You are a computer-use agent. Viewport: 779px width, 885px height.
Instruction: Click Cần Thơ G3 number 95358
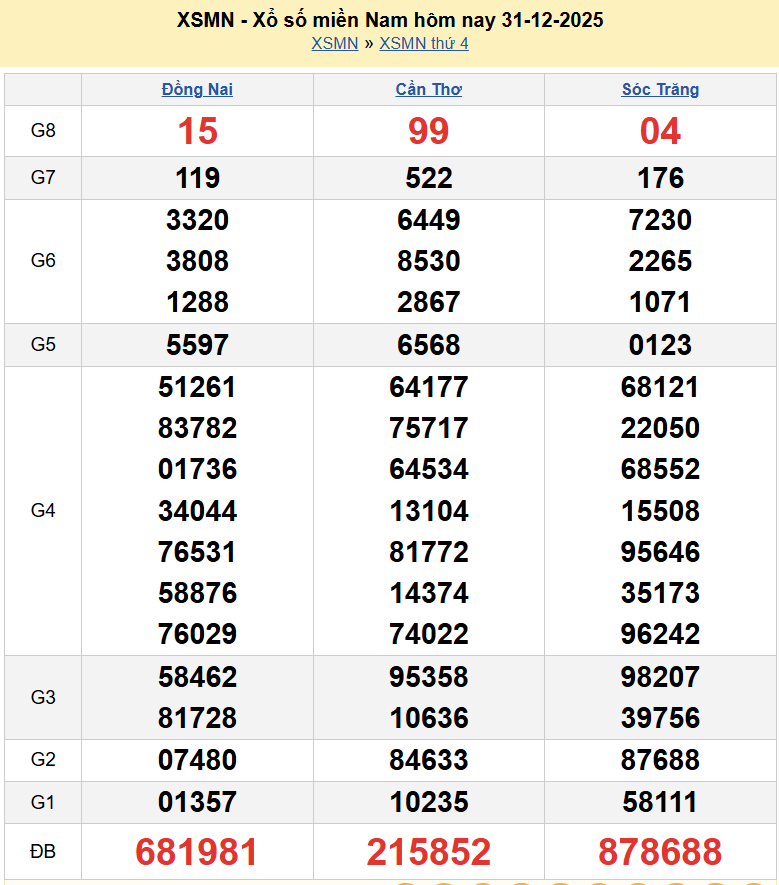click(x=428, y=677)
